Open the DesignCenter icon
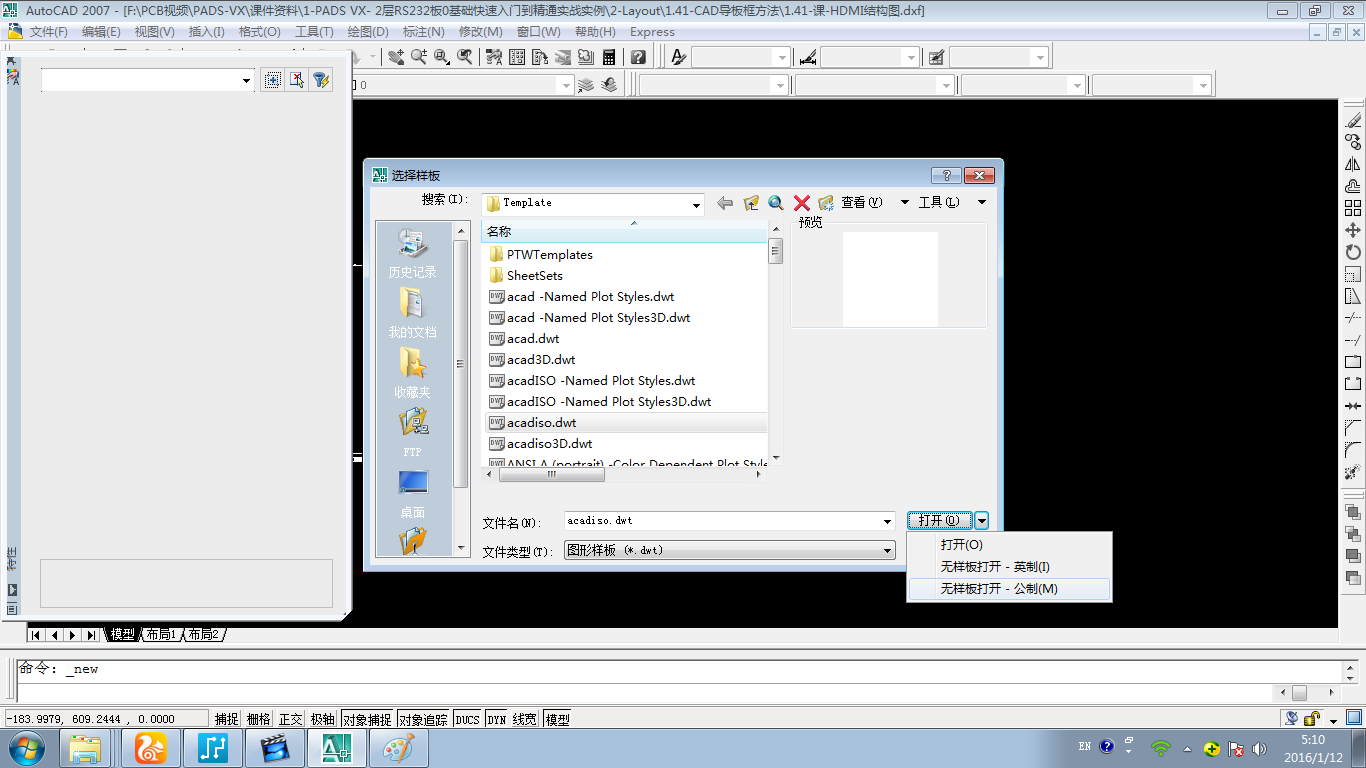 click(x=517, y=58)
